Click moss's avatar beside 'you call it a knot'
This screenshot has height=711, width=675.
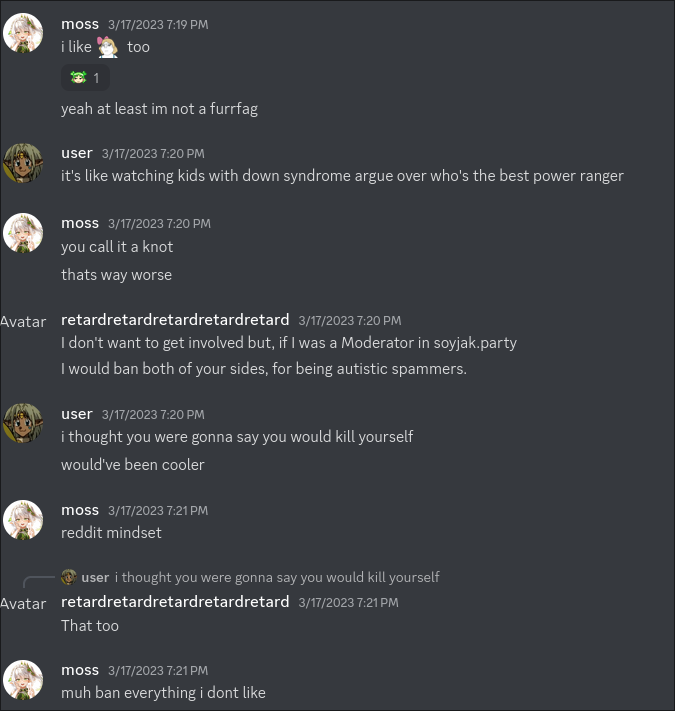coord(23,233)
